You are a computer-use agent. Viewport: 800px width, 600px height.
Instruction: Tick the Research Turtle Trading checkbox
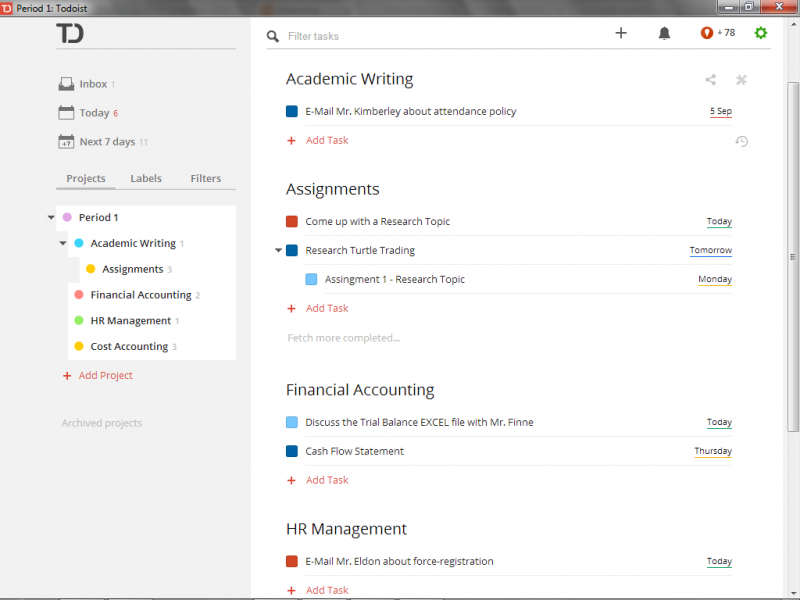[292, 251]
